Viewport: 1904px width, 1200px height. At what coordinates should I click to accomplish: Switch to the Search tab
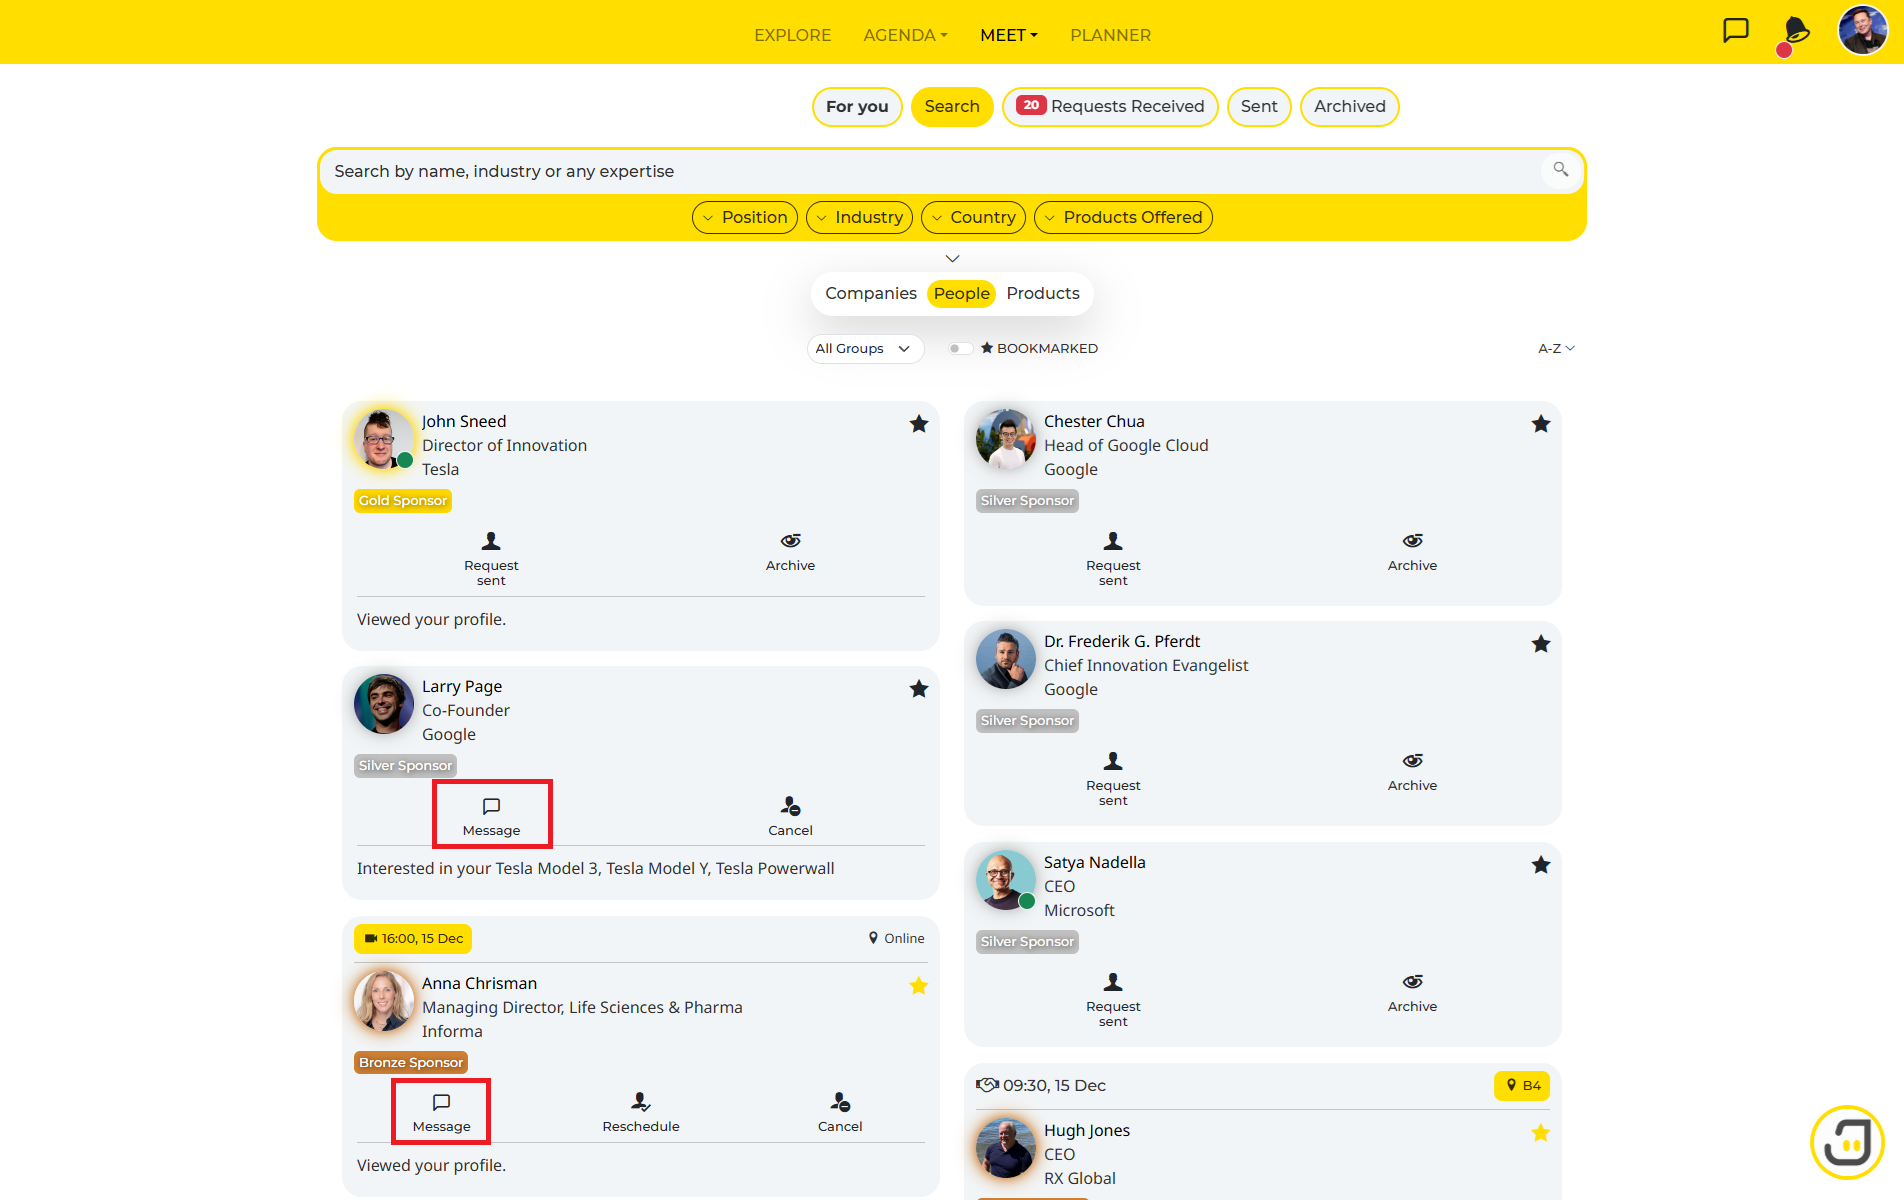tap(952, 107)
